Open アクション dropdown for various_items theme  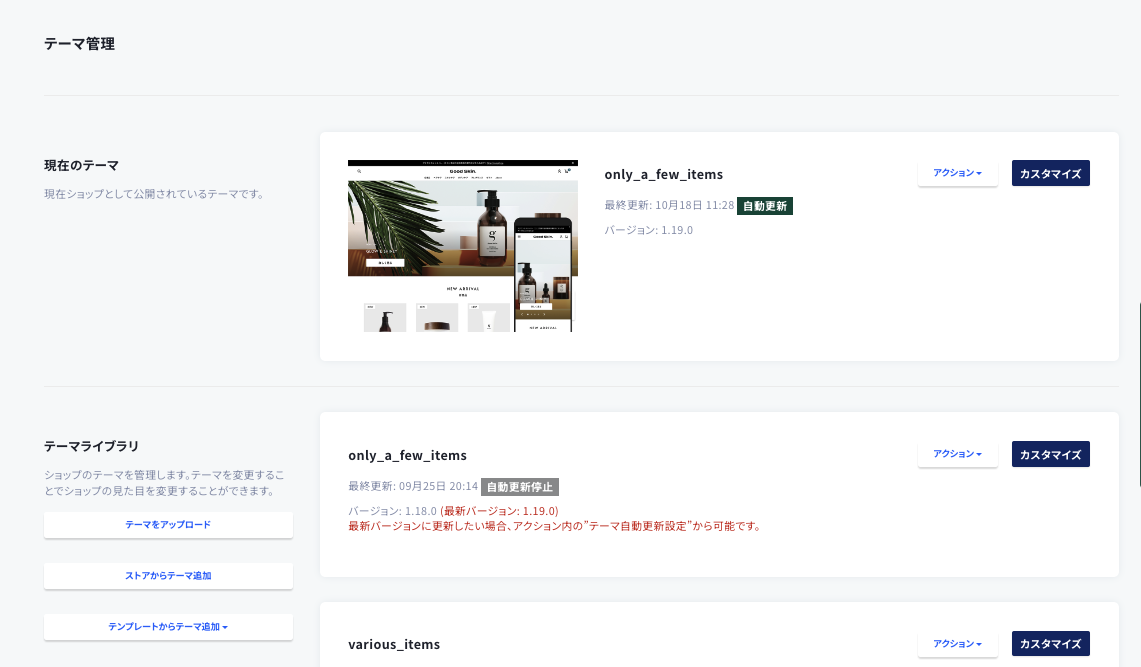point(957,644)
